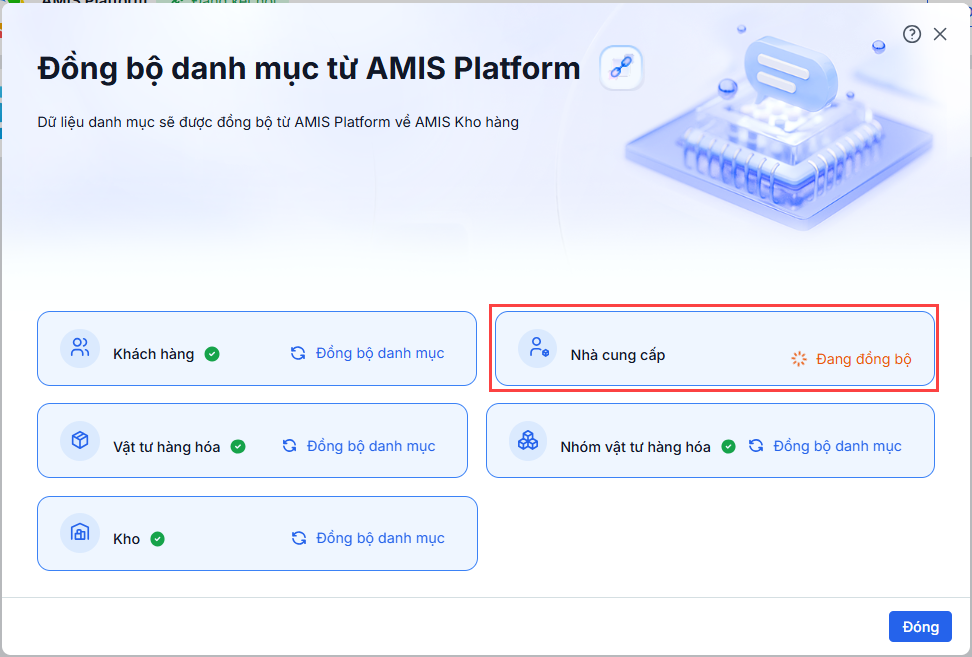Click the Nhóm vật tư hàng hóa label
Viewport: 972px width, 657px height.
point(635,447)
